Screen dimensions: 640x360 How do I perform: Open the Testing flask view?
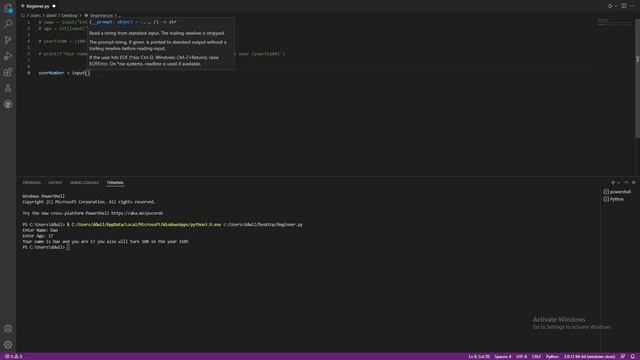(x=8, y=88)
